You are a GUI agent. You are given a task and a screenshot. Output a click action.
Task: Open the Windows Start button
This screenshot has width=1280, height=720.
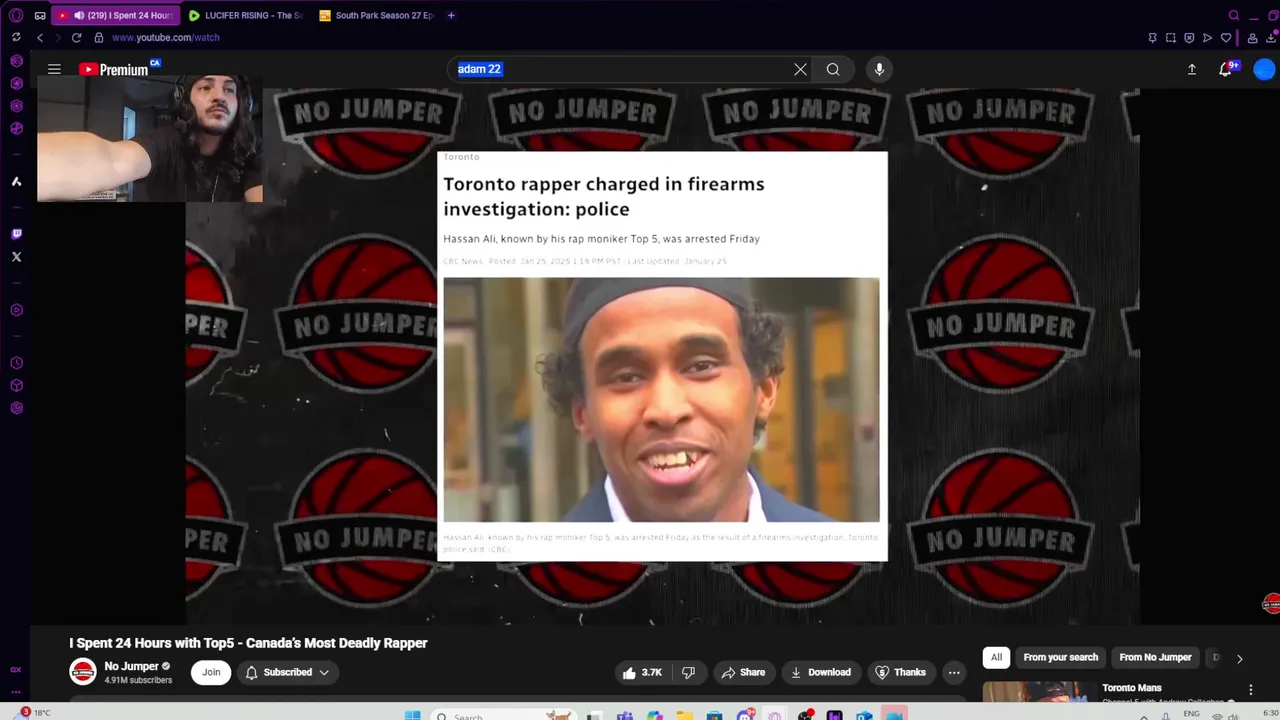pyautogui.click(x=412, y=716)
